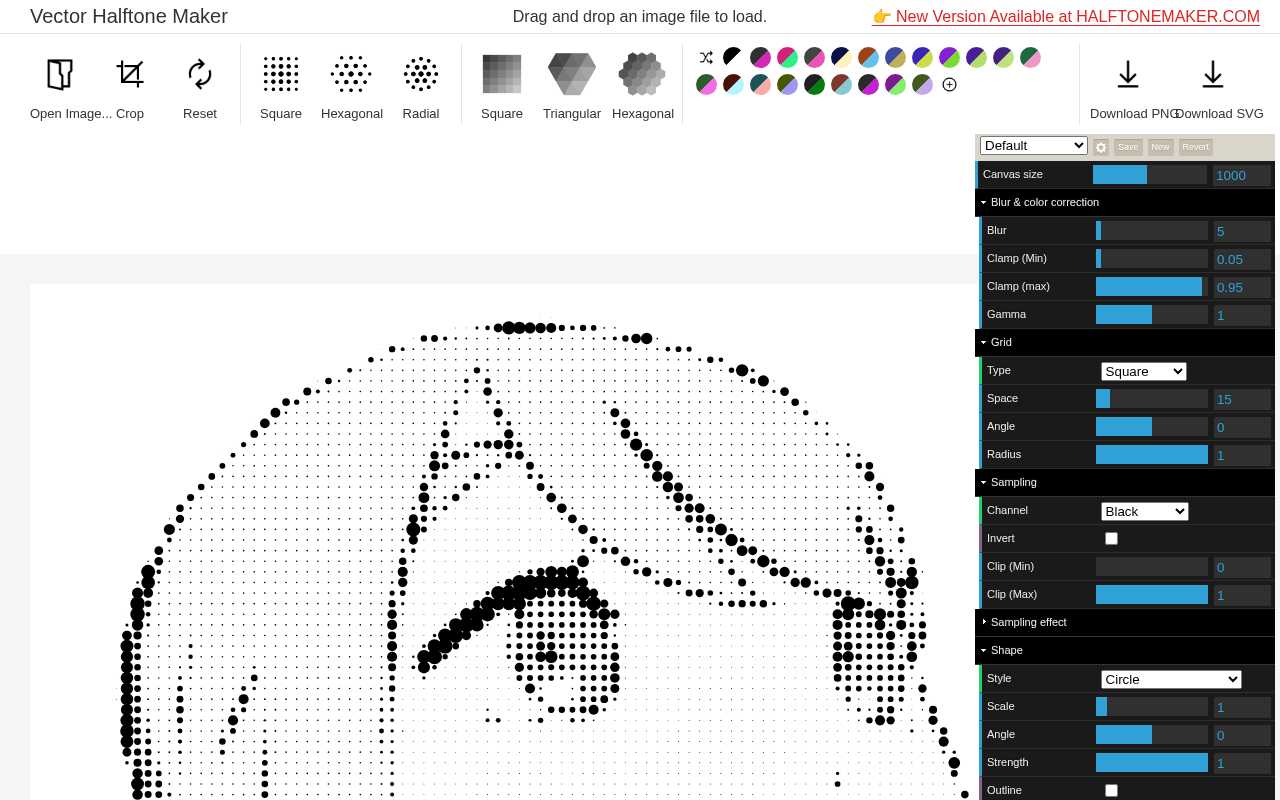Image resolution: width=1280 pixels, height=800 pixels.
Task: Save the current preset
Action: (1127, 147)
